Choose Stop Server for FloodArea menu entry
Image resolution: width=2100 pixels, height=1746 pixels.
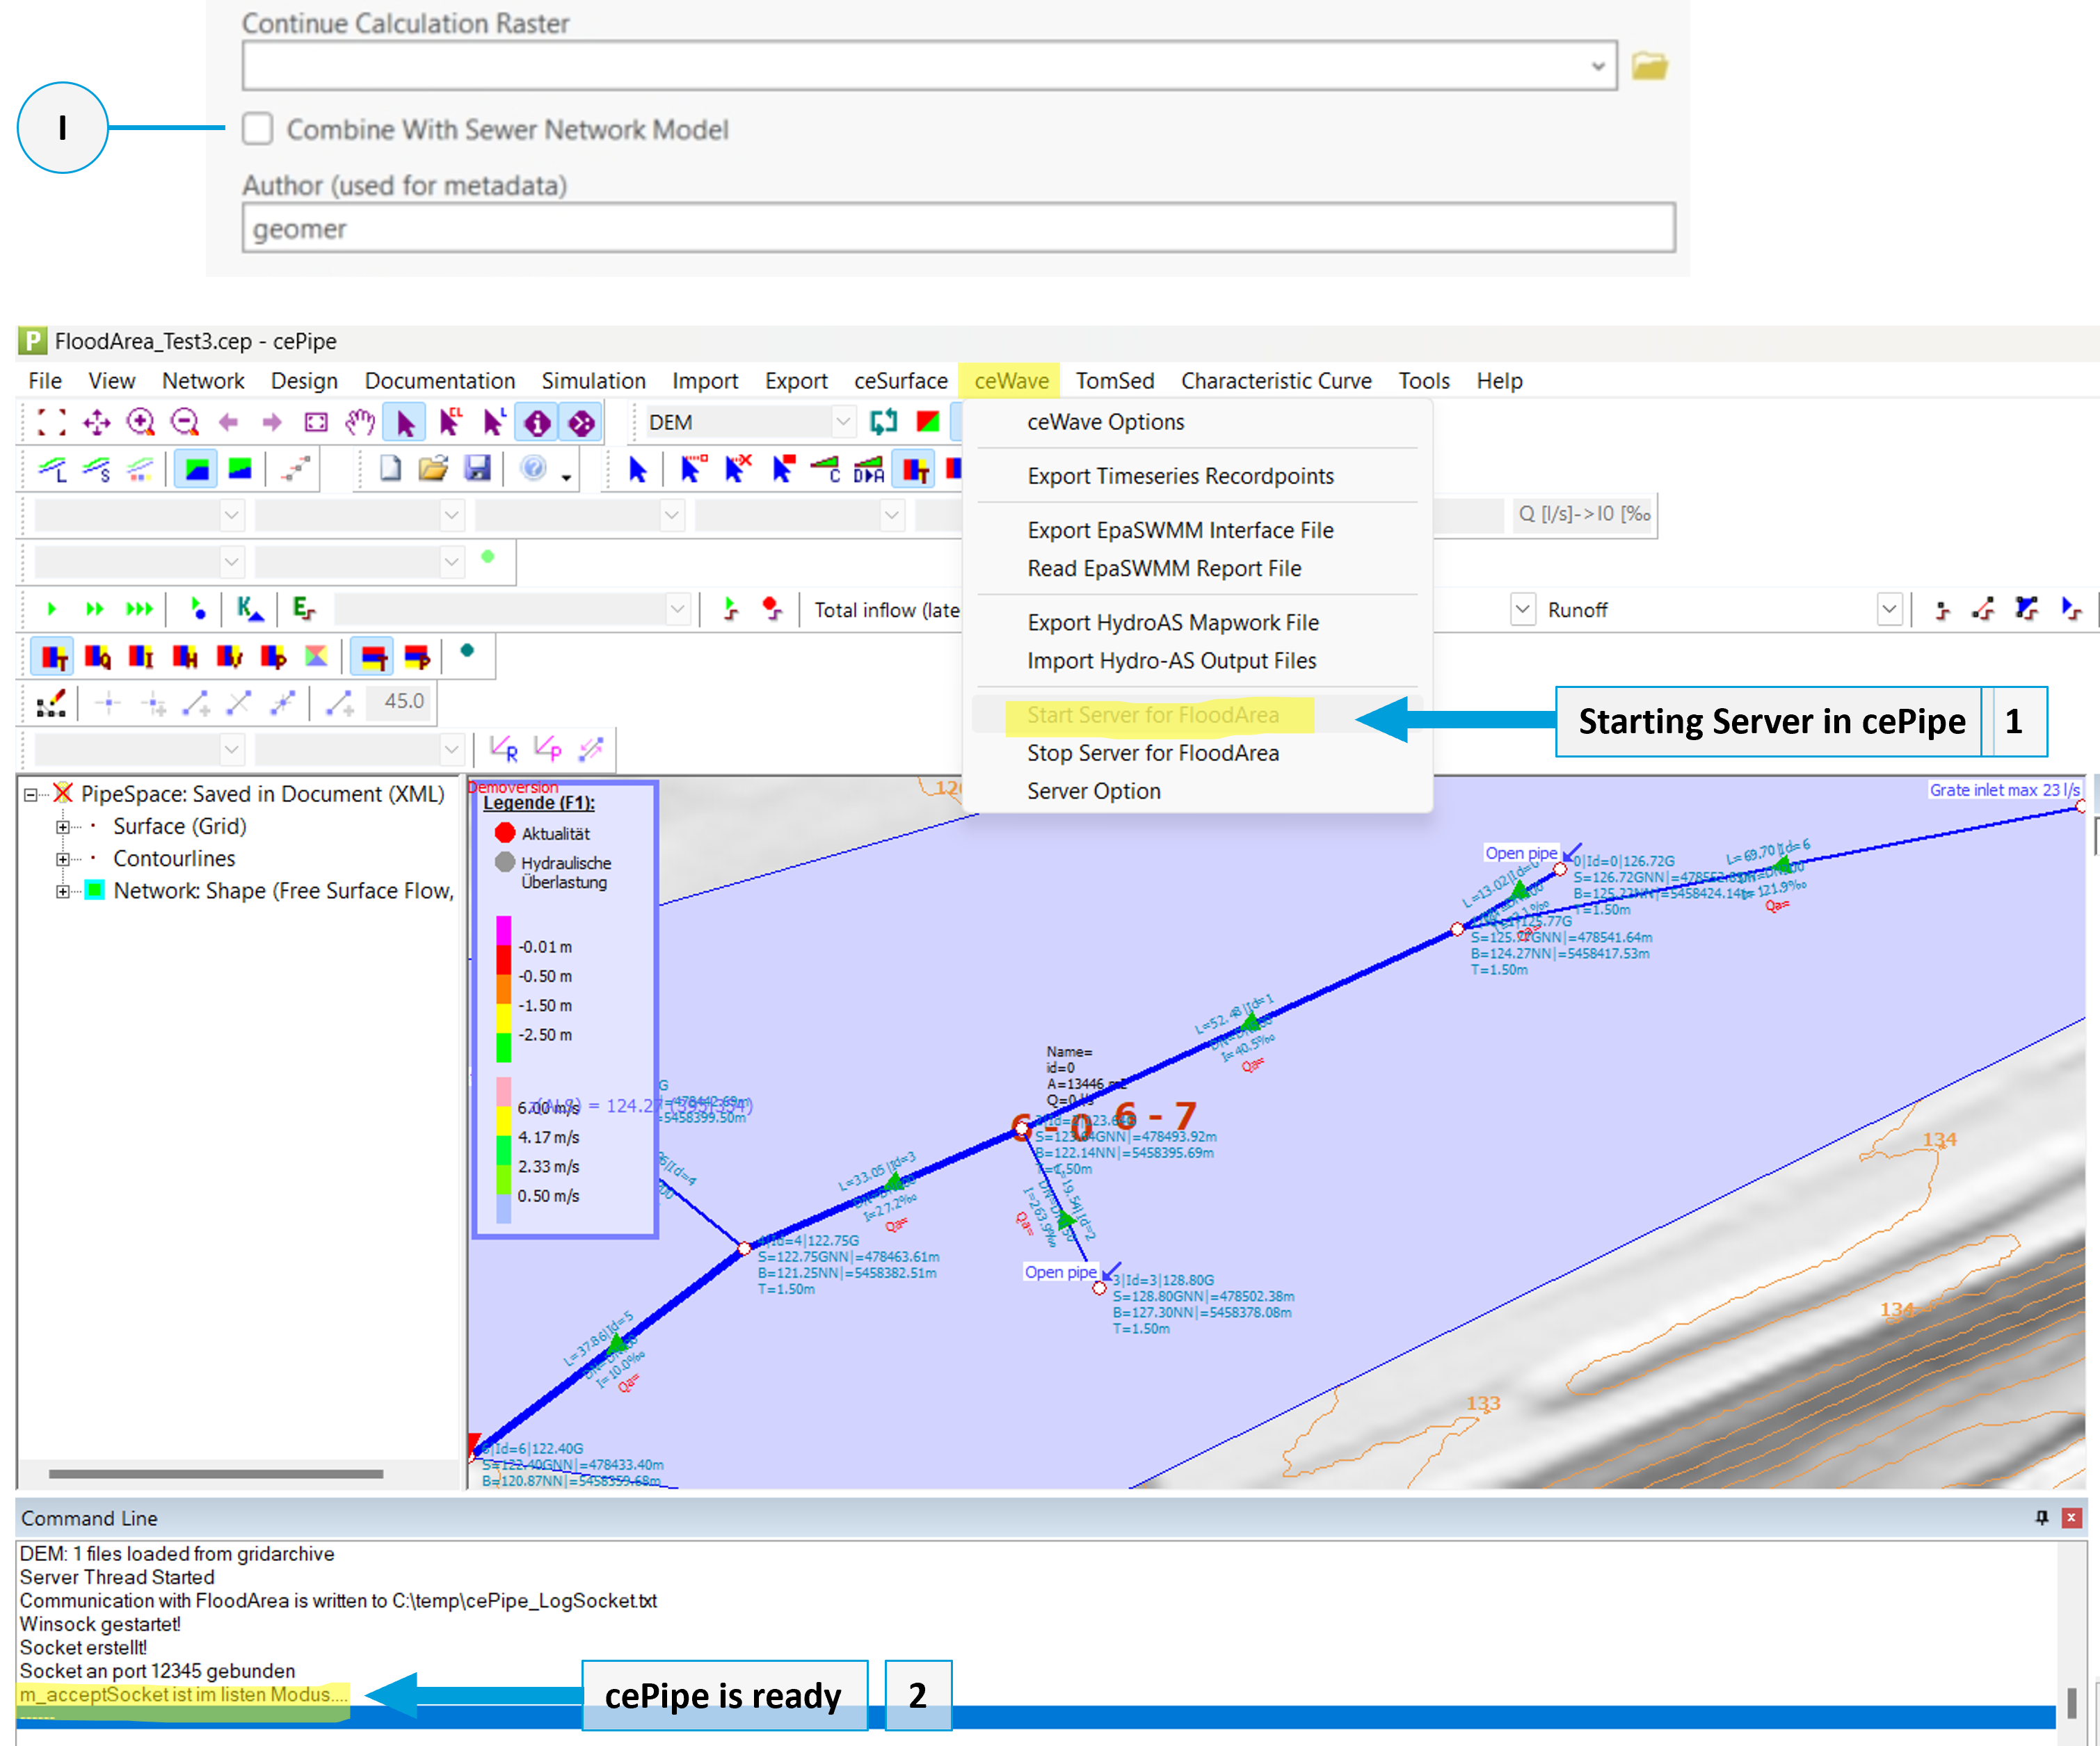pyautogui.click(x=1152, y=753)
